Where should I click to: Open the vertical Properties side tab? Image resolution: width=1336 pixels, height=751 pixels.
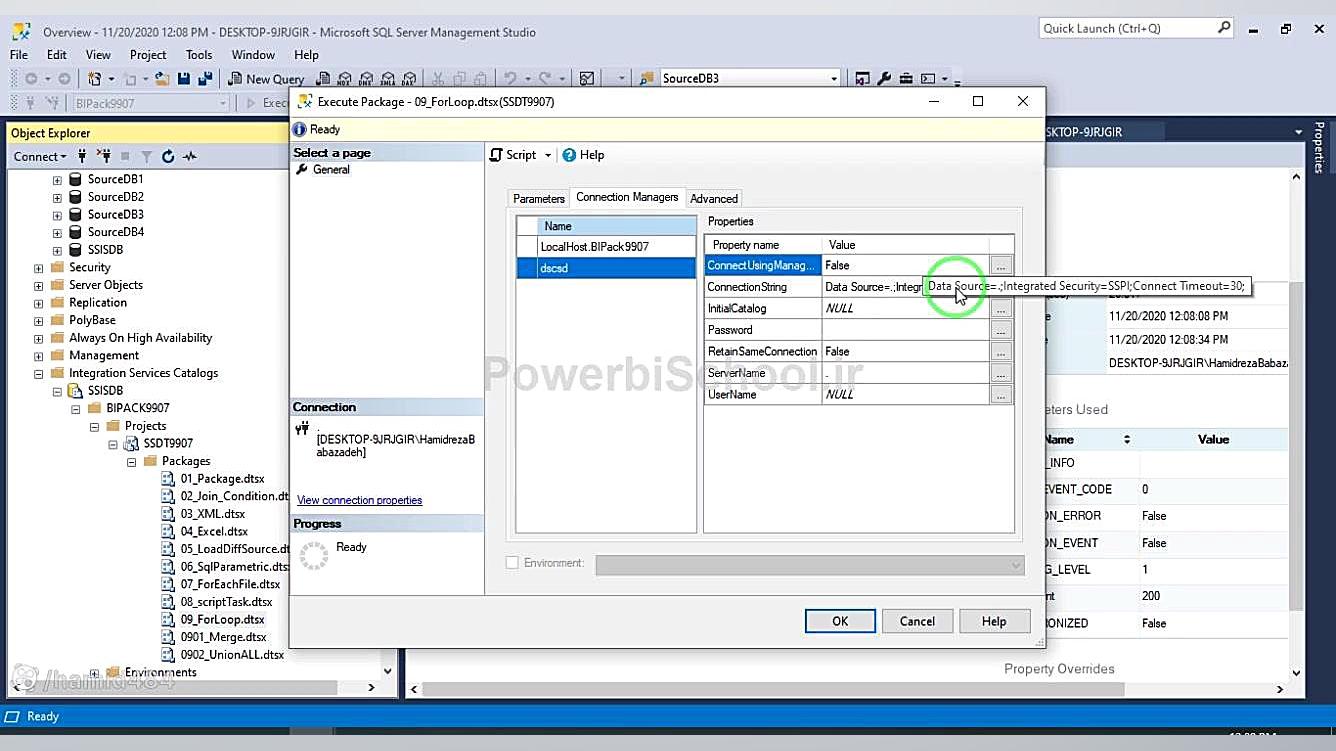click(x=1320, y=147)
